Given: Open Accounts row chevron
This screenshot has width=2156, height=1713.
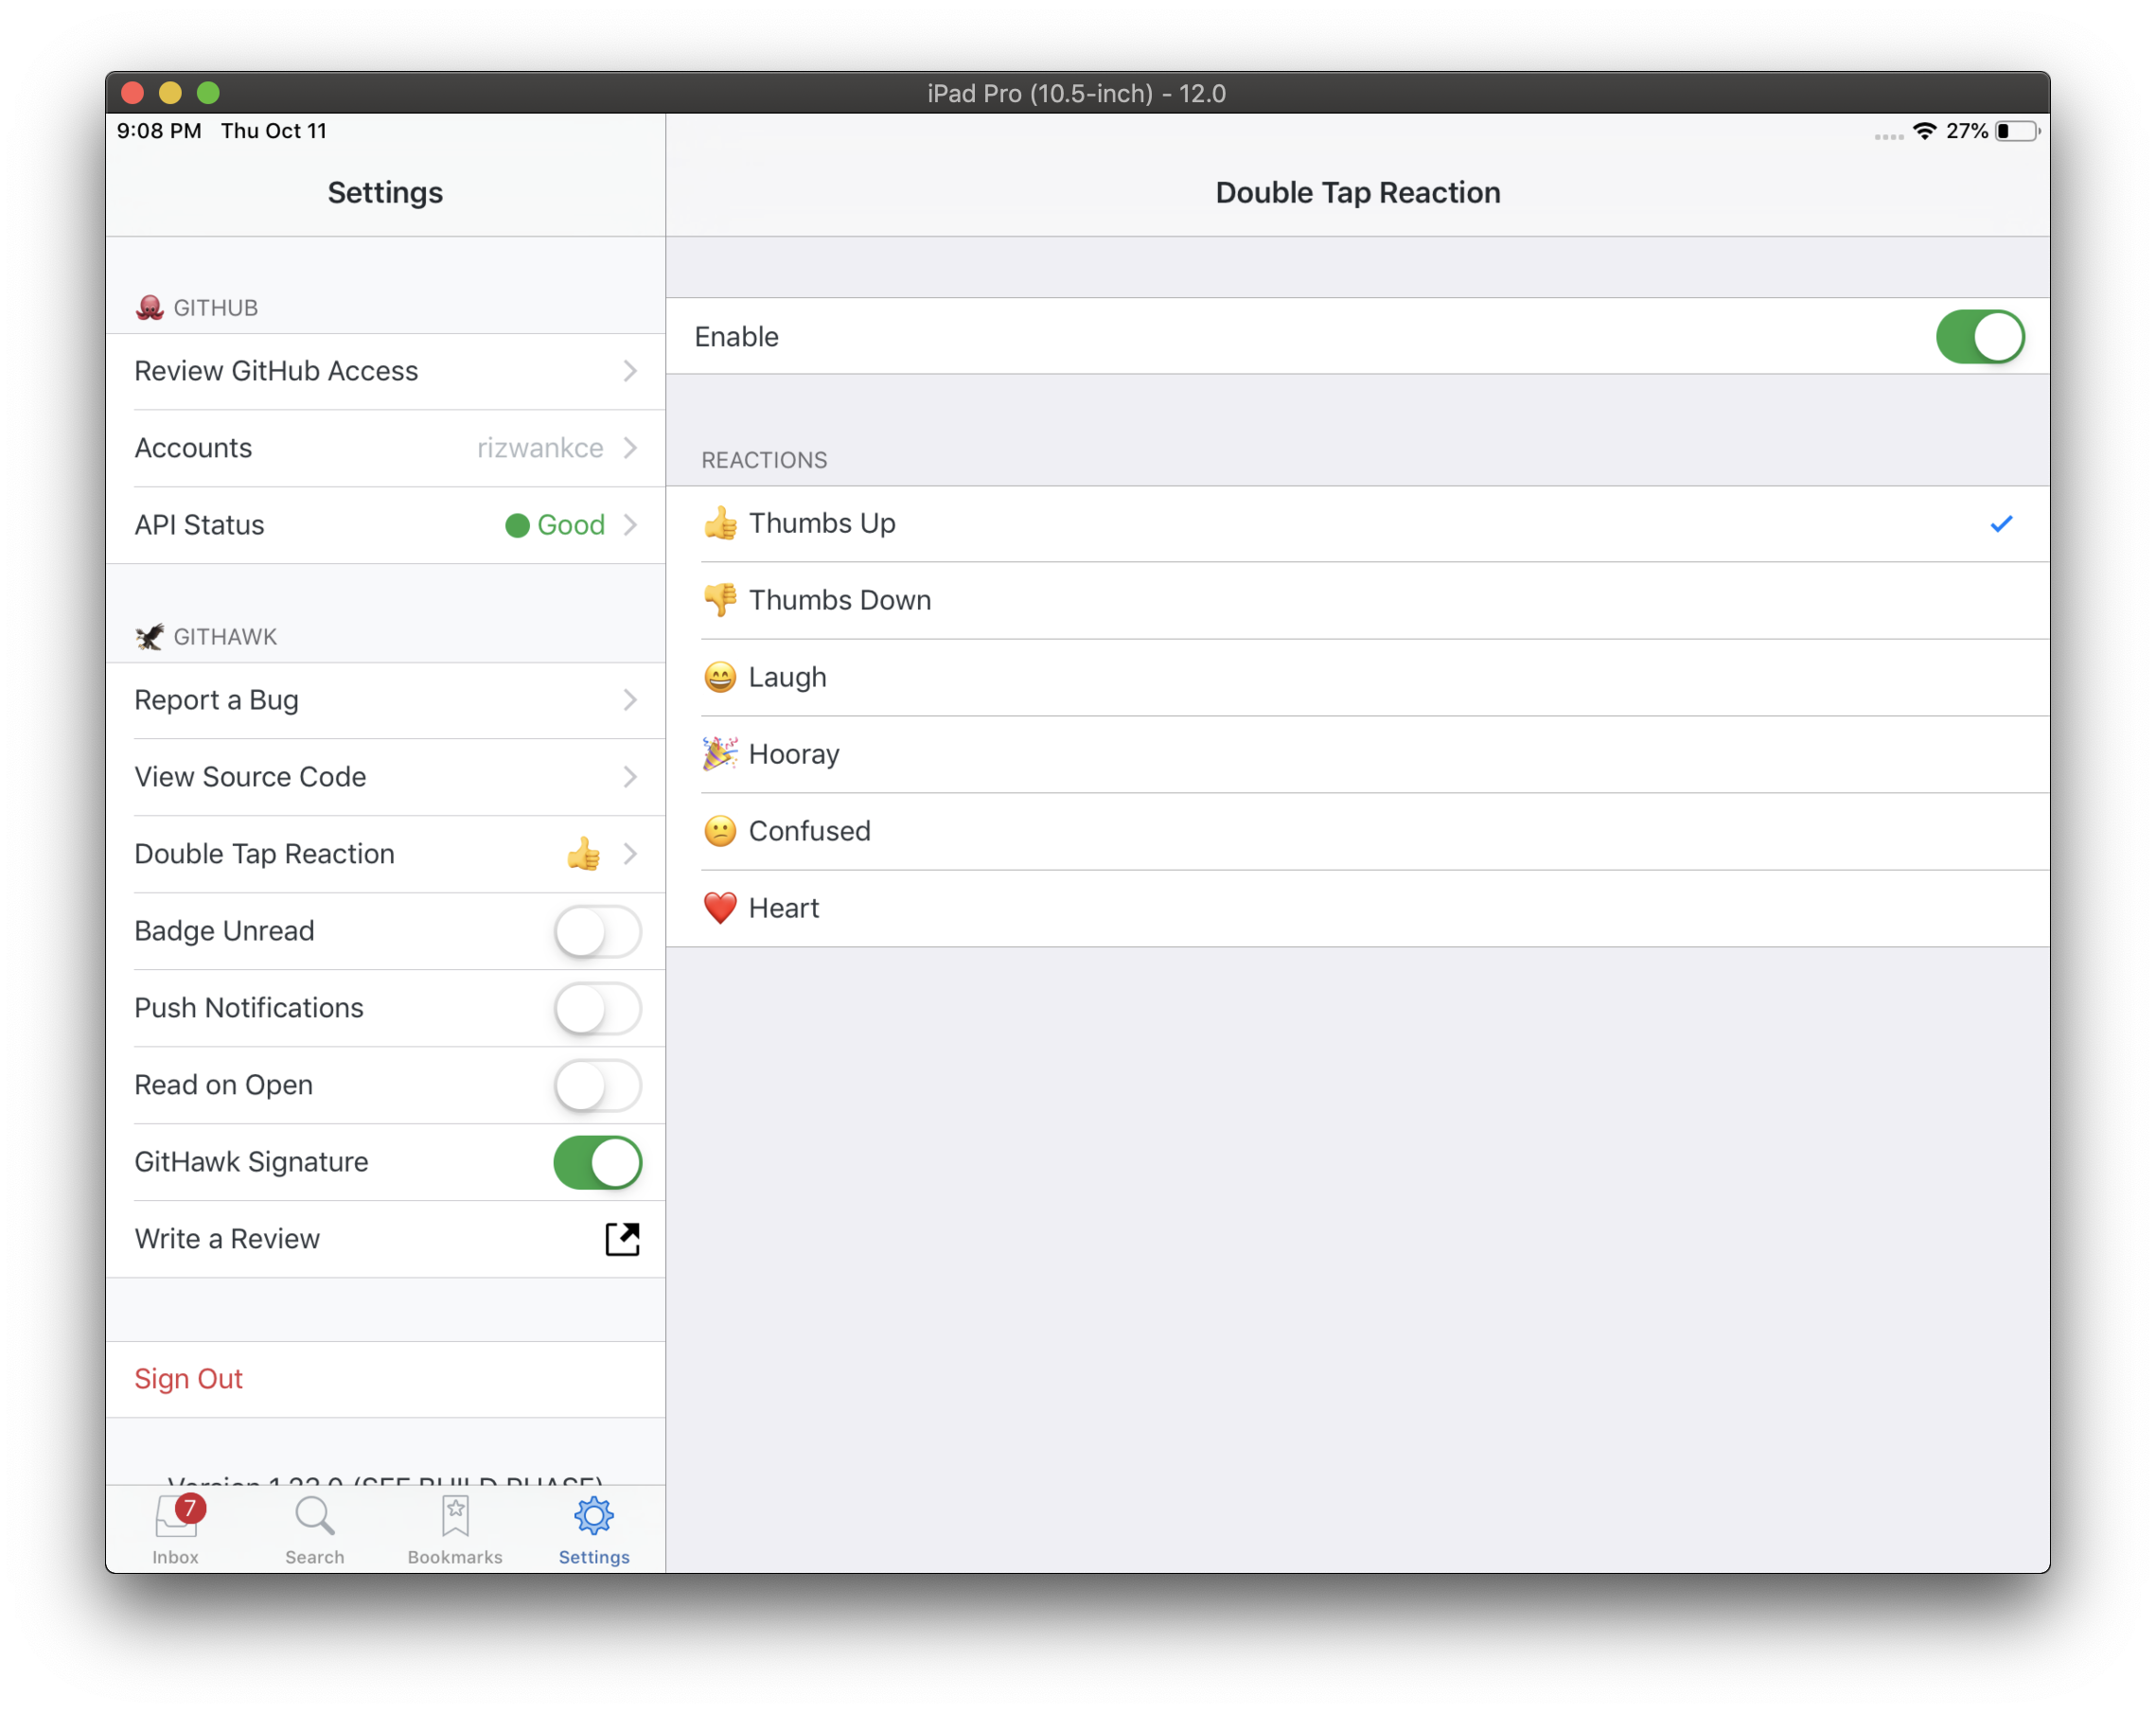Looking at the screenshot, I should pos(630,448).
